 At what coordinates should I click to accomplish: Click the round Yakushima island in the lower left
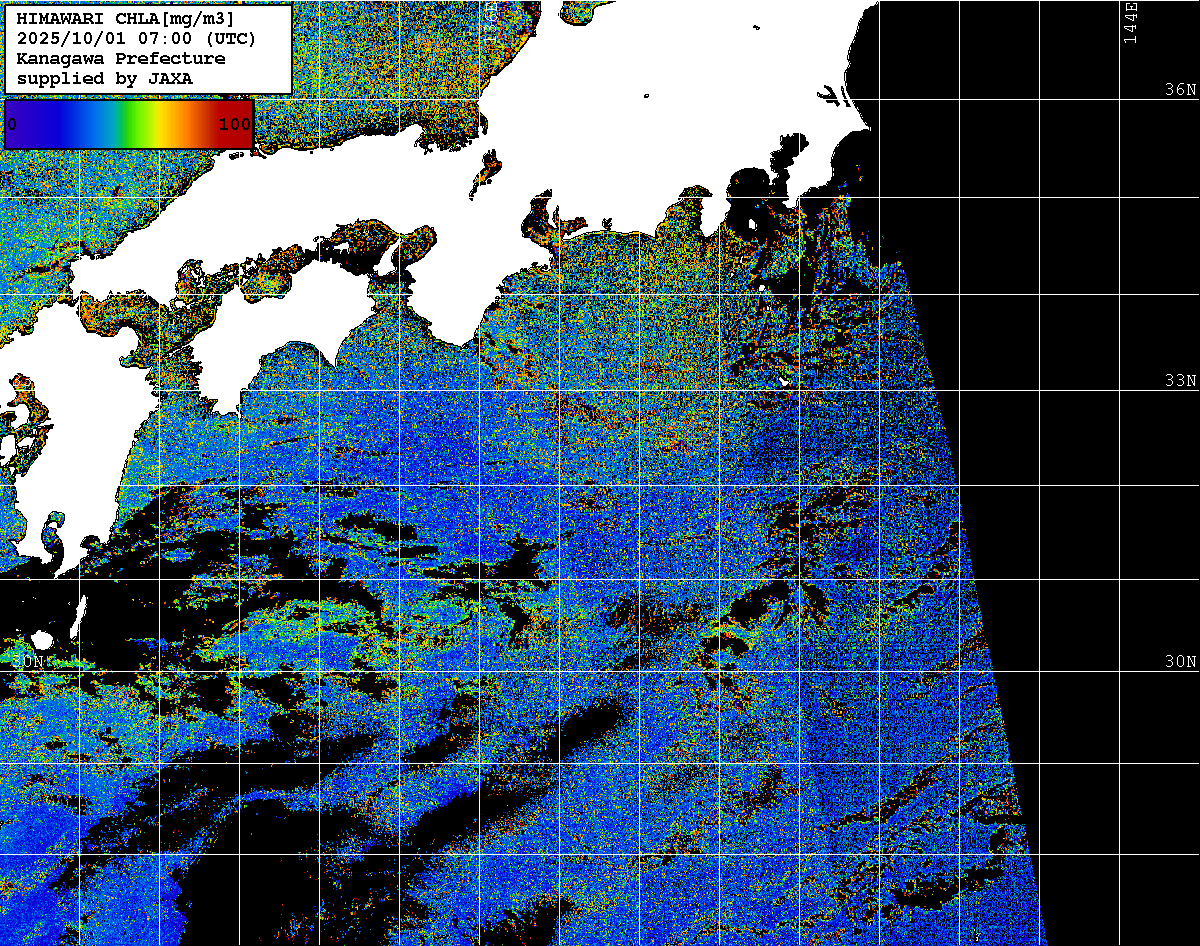click(x=41, y=639)
